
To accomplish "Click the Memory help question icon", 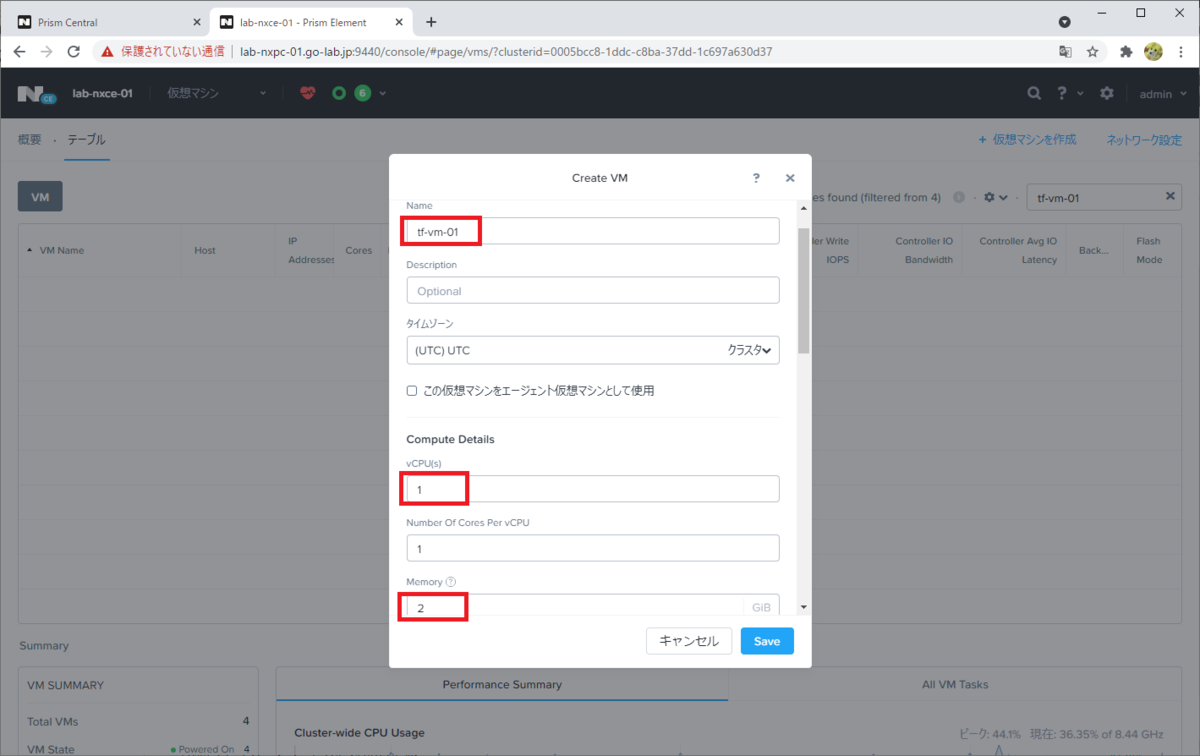I will 451,582.
